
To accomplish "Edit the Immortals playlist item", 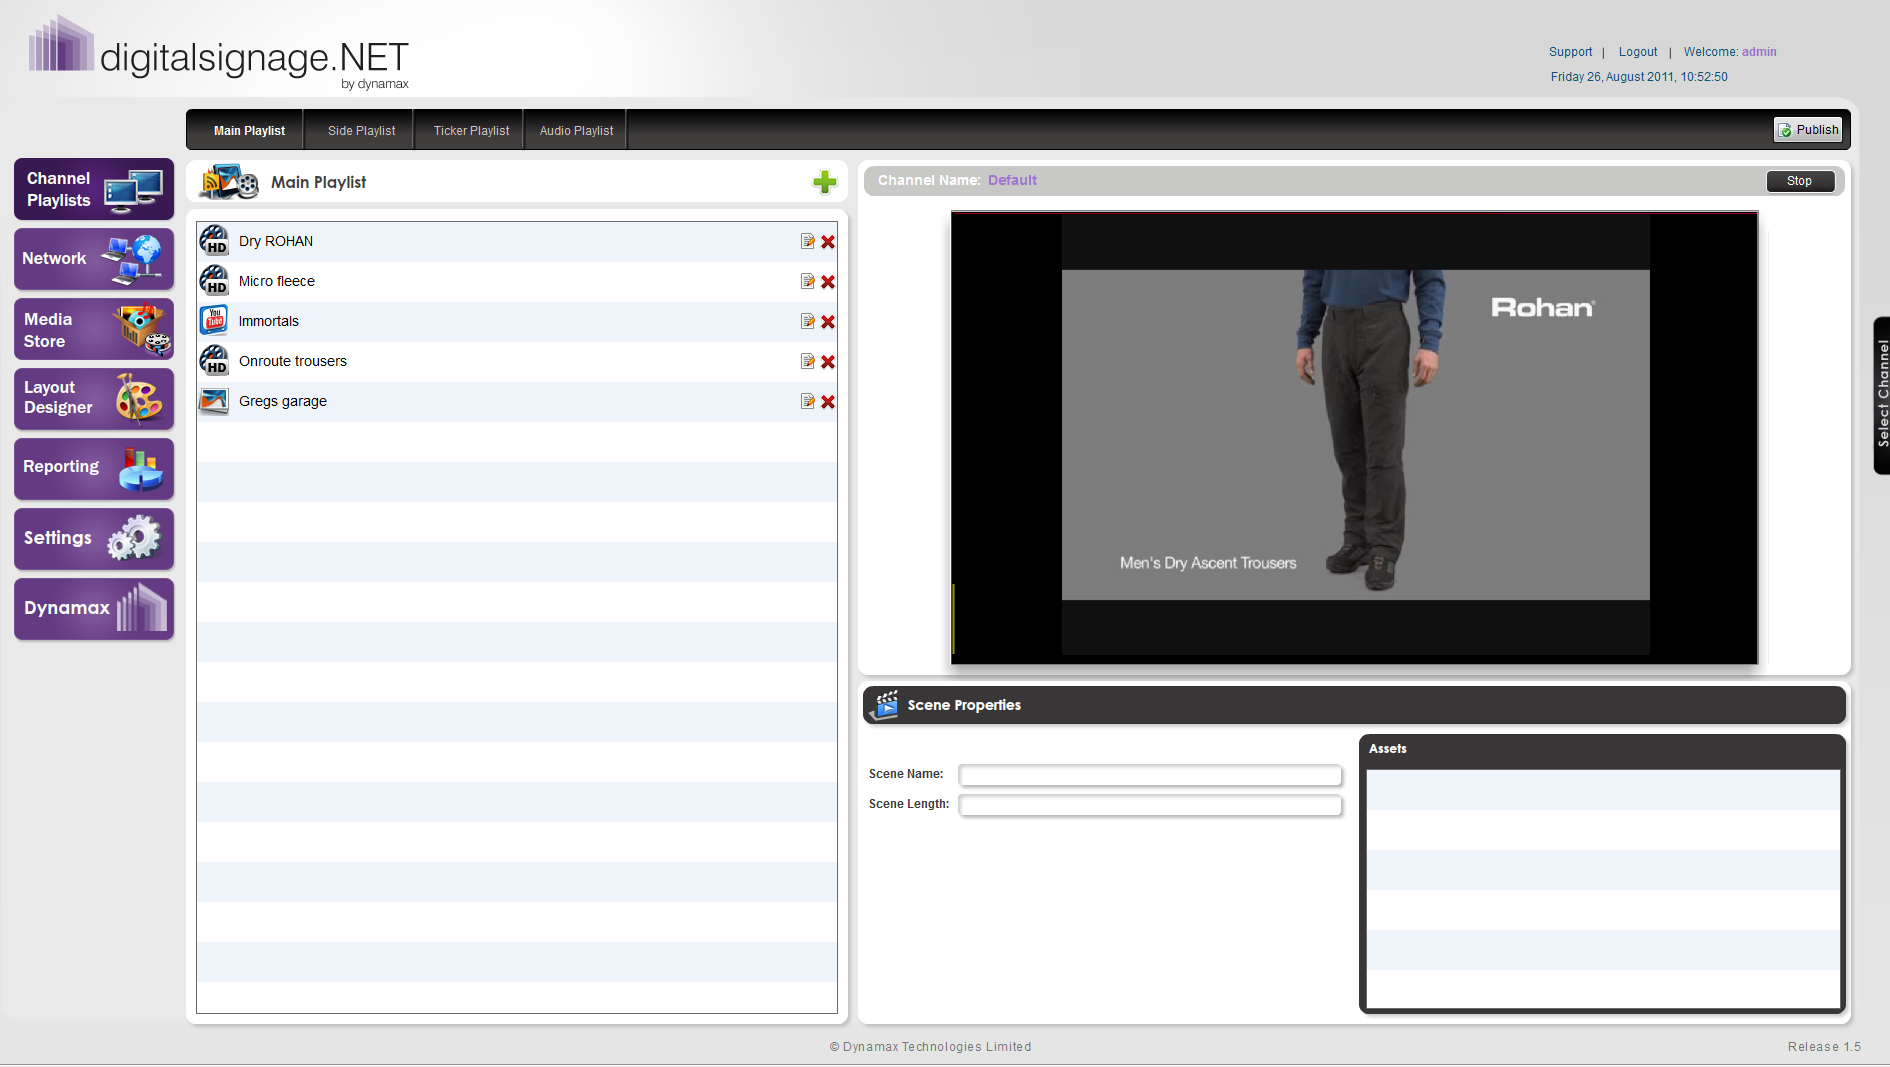I will pos(808,321).
